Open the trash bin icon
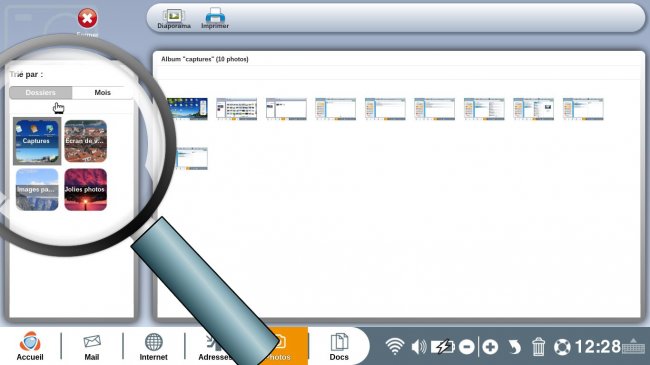Screen dimensions: 650x365 pyautogui.click(x=538, y=347)
